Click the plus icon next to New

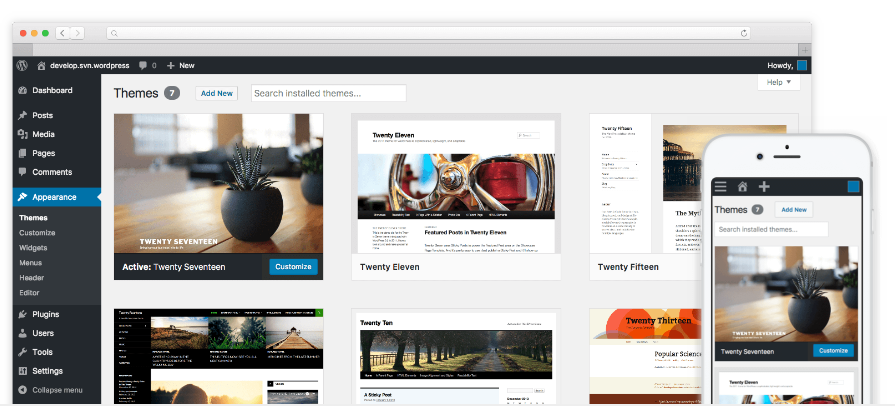[171, 66]
